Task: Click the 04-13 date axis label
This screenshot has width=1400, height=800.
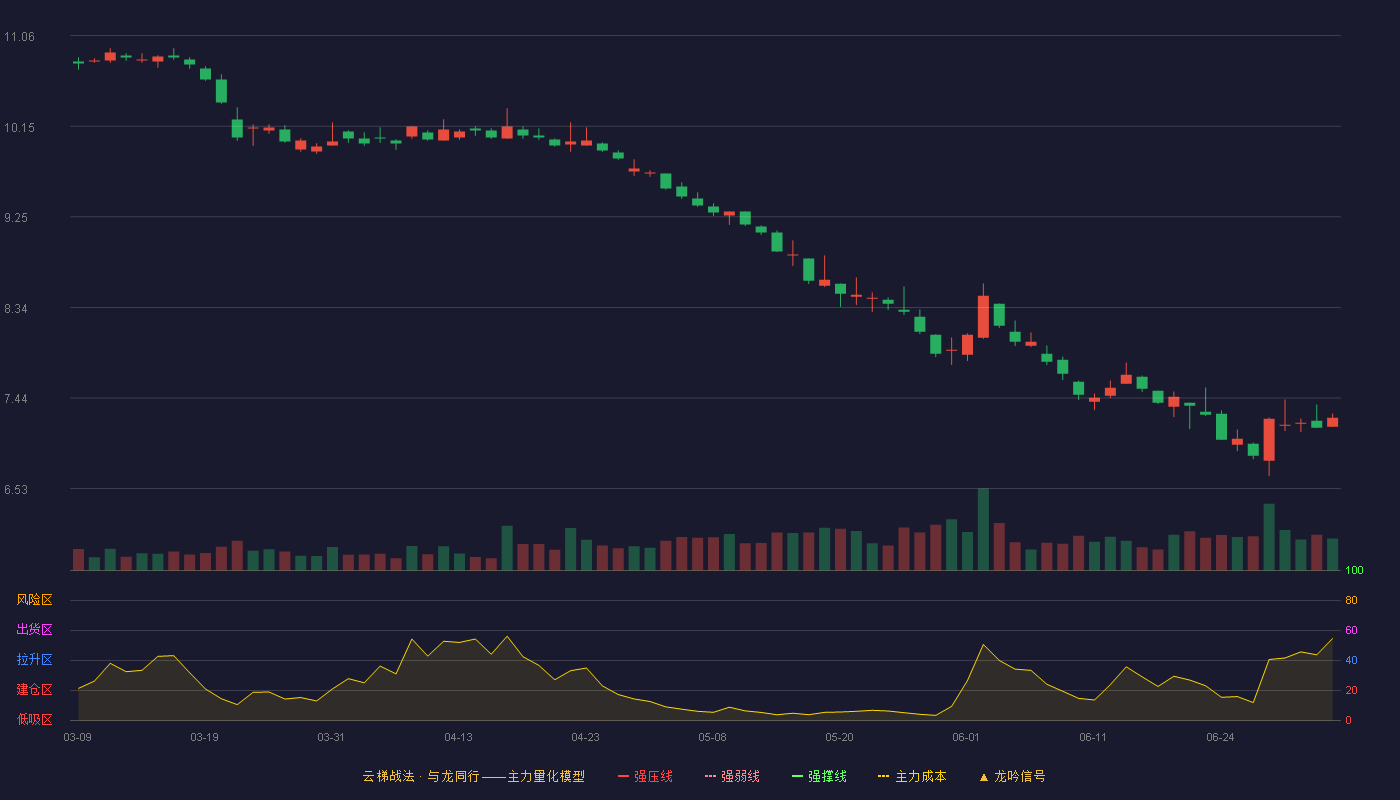Action: click(x=458, y=737)
